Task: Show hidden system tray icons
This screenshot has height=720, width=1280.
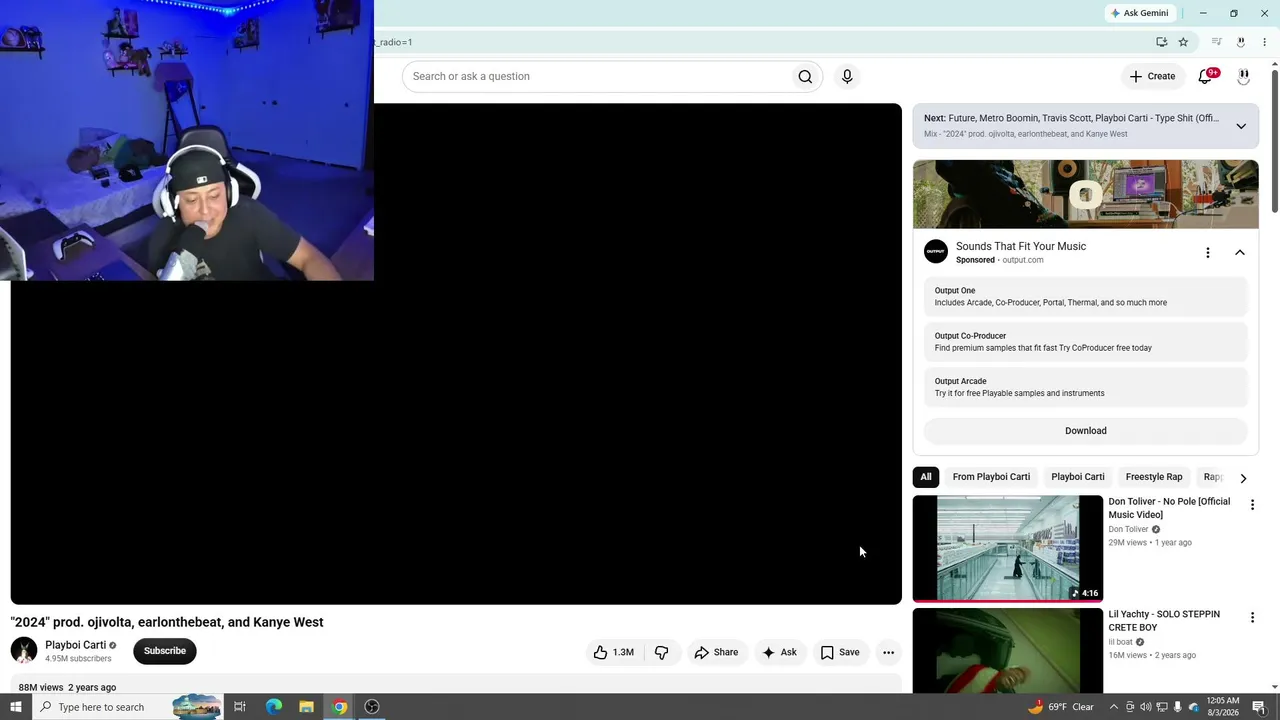Action: 1113,707
